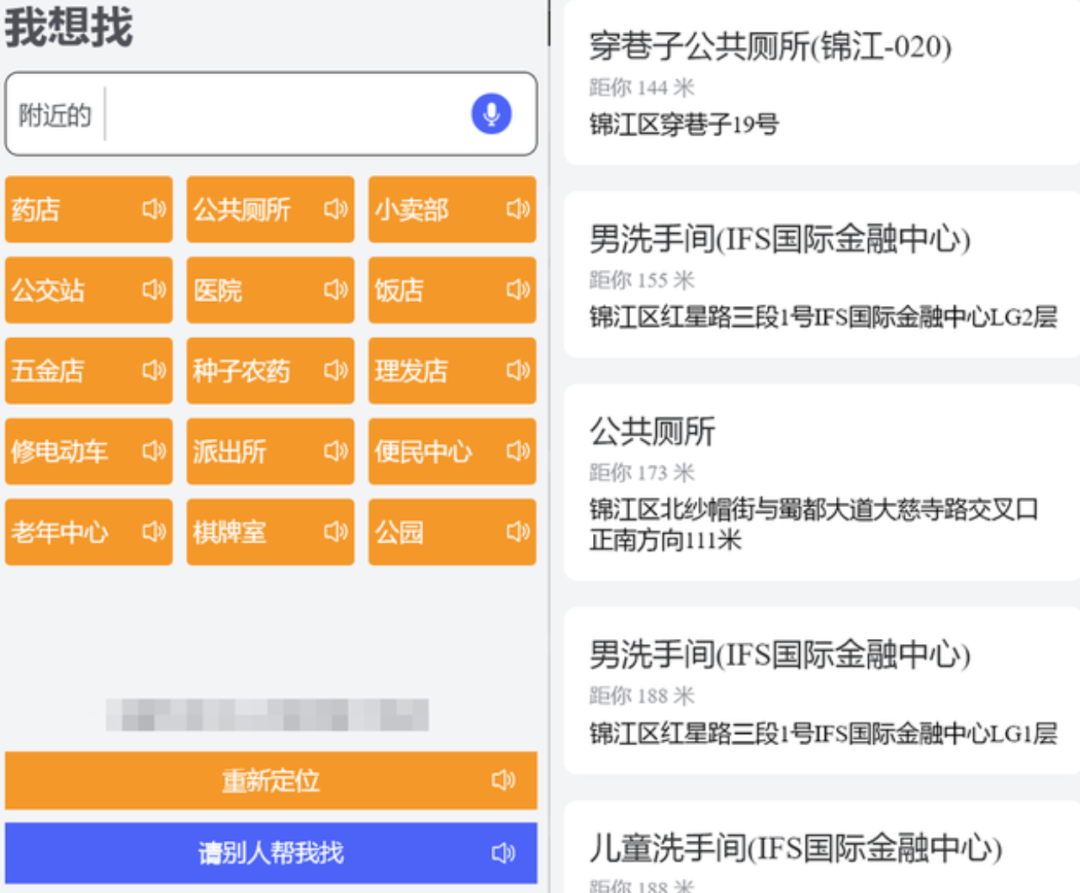The width and height of the screenshot is (1080, 893).
Task: Click speaker icon on 请别人帮我找 button
Action: (504, 853)
